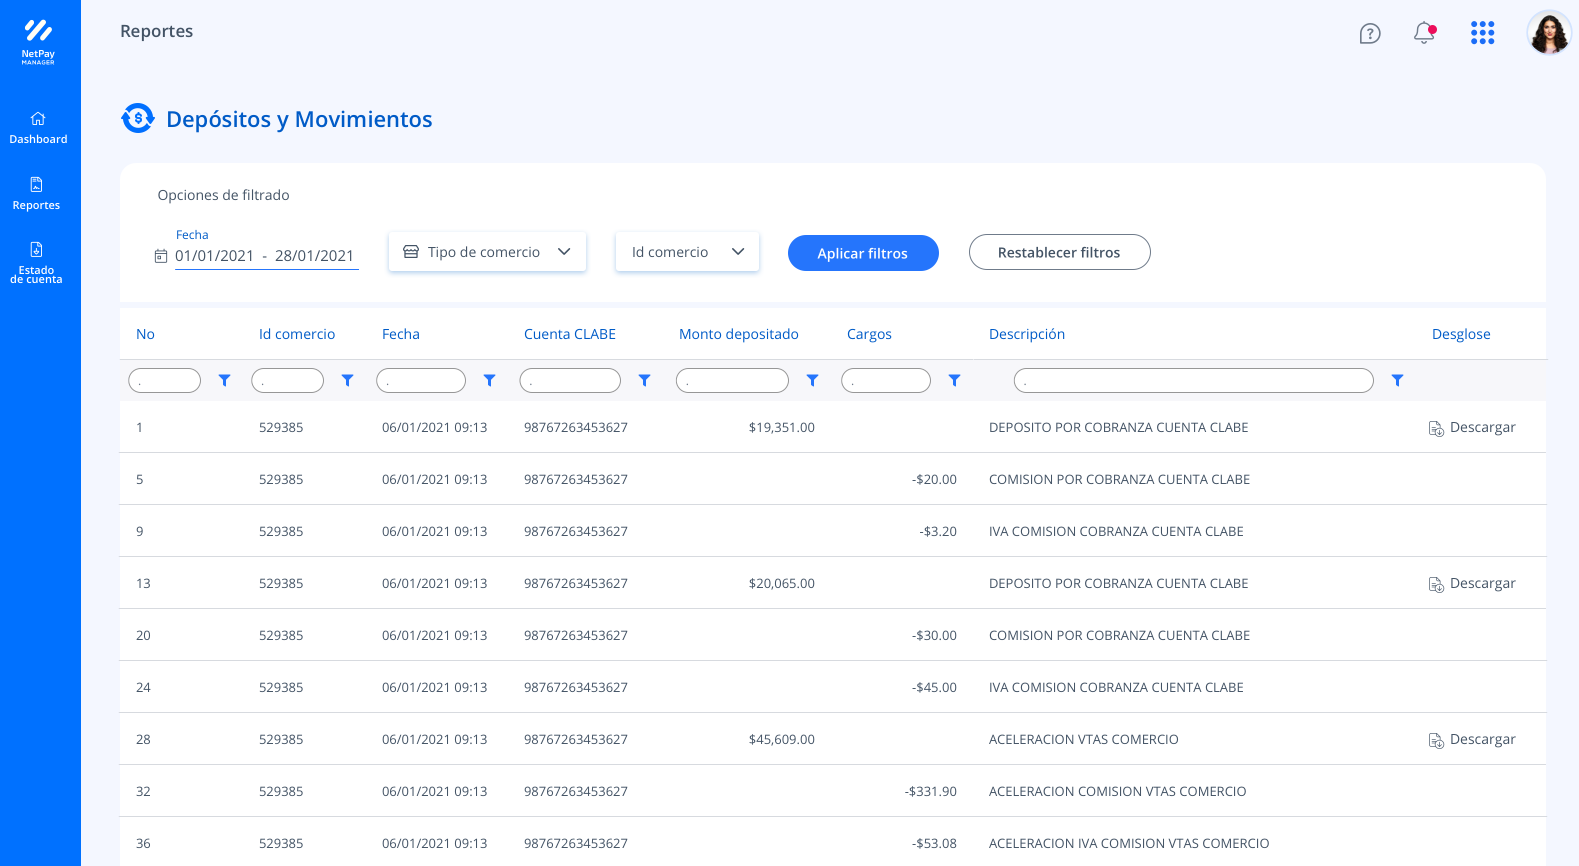This screenshot has height=866, width=1579.
Task: Select the -$53.08 charge cell
Action: pyautogui.click(x=934, y=844)
